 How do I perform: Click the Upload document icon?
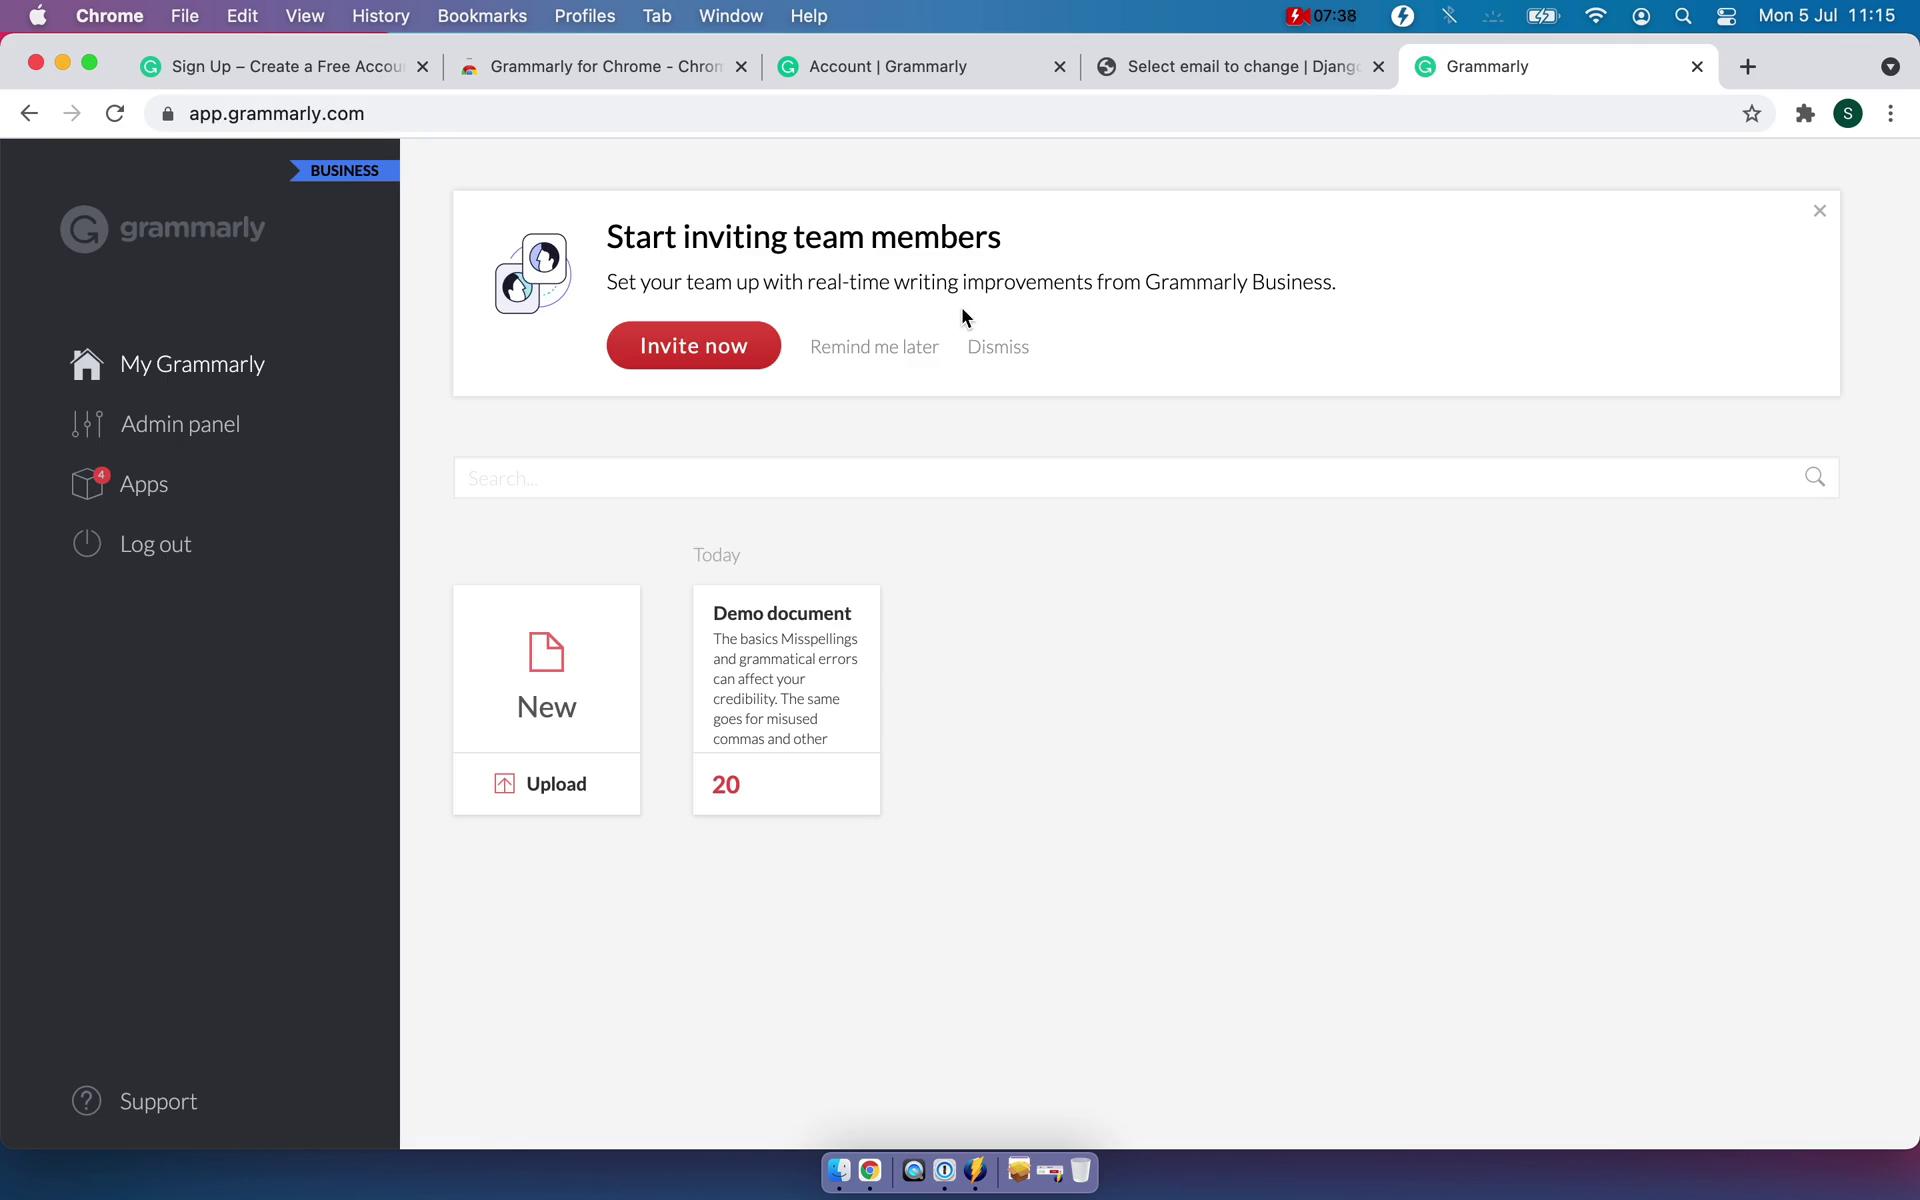tap(505, 782)
